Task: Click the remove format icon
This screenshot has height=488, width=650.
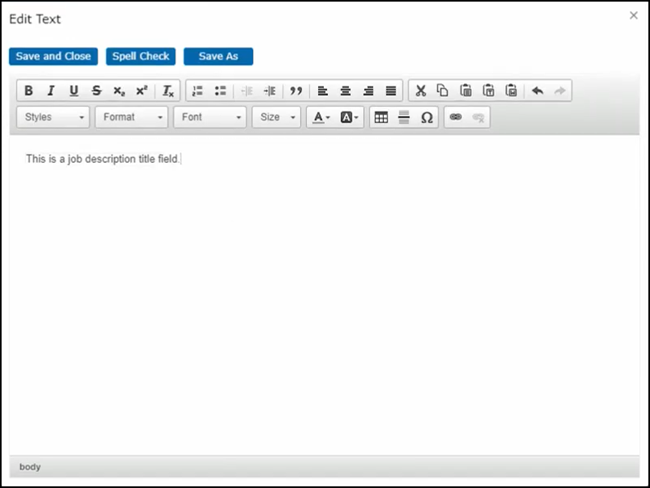Action: (169, 91)
